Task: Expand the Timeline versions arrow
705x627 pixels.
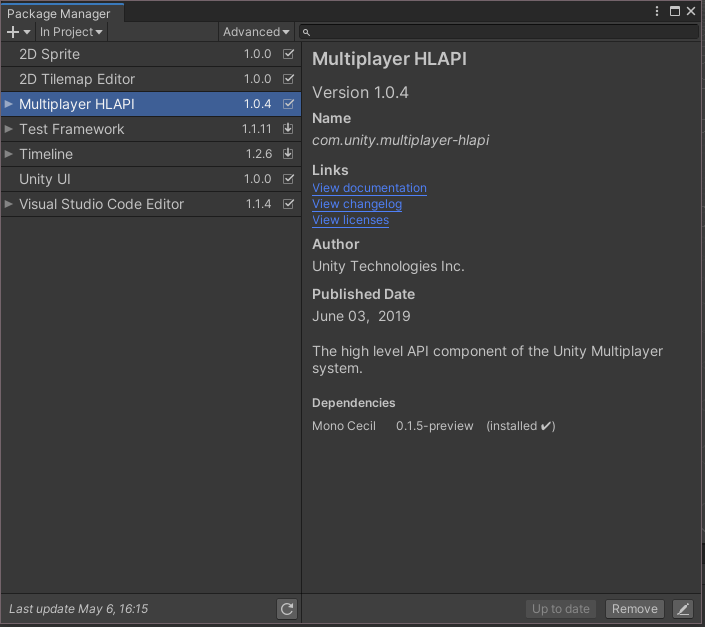Action: pos(8,154)
